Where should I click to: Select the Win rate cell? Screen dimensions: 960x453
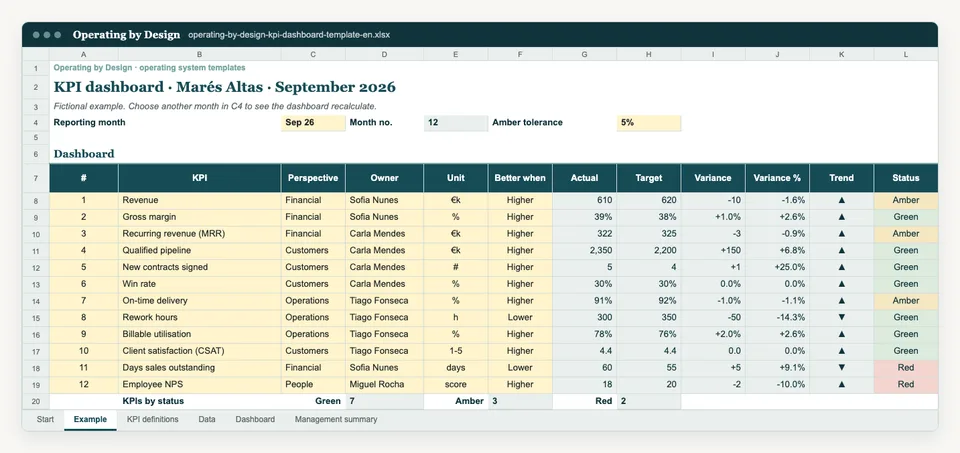pyautogui.click(x=200, y=284)
